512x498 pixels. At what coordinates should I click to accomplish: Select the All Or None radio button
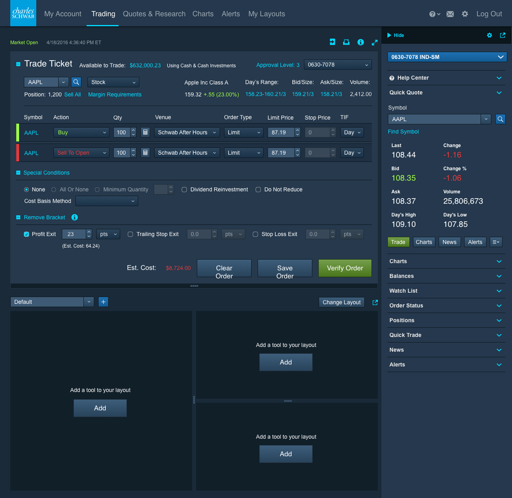(53, 189)
